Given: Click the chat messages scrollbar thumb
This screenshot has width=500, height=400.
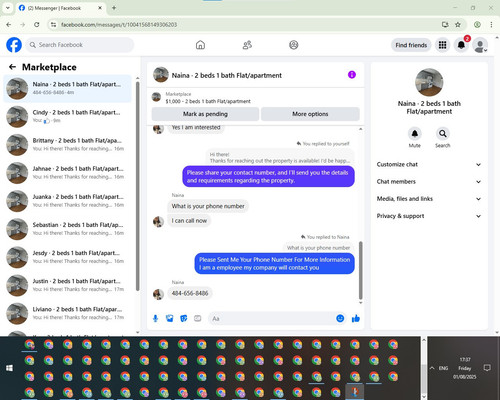Looking at the screenshot, I should point(360,271).
